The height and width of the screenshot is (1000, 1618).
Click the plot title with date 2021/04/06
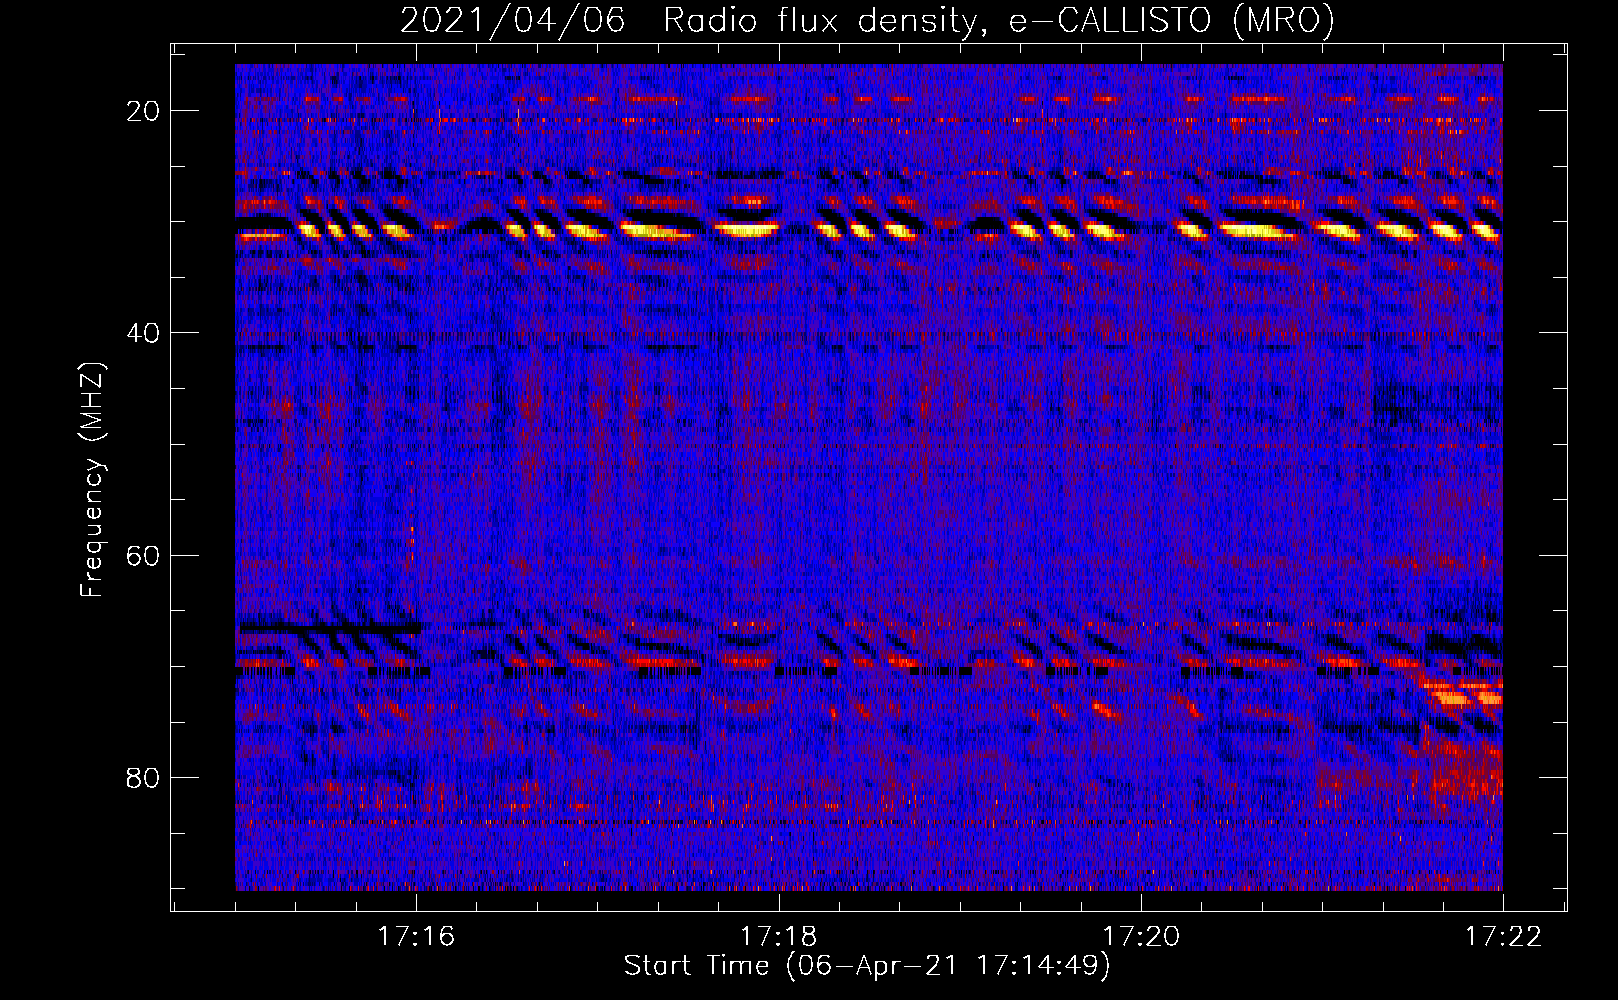867,19
